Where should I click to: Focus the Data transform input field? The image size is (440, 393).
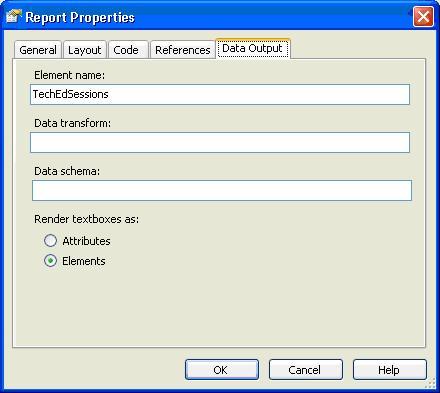point(220,143)
